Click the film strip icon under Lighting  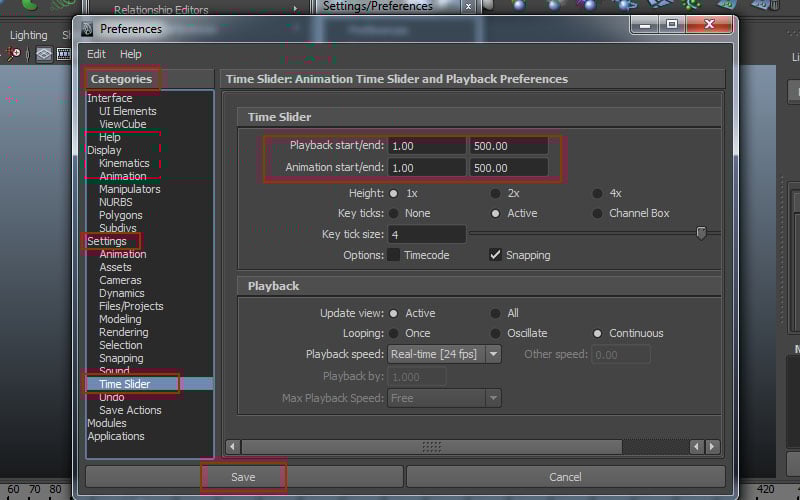(x=44, y=55)
